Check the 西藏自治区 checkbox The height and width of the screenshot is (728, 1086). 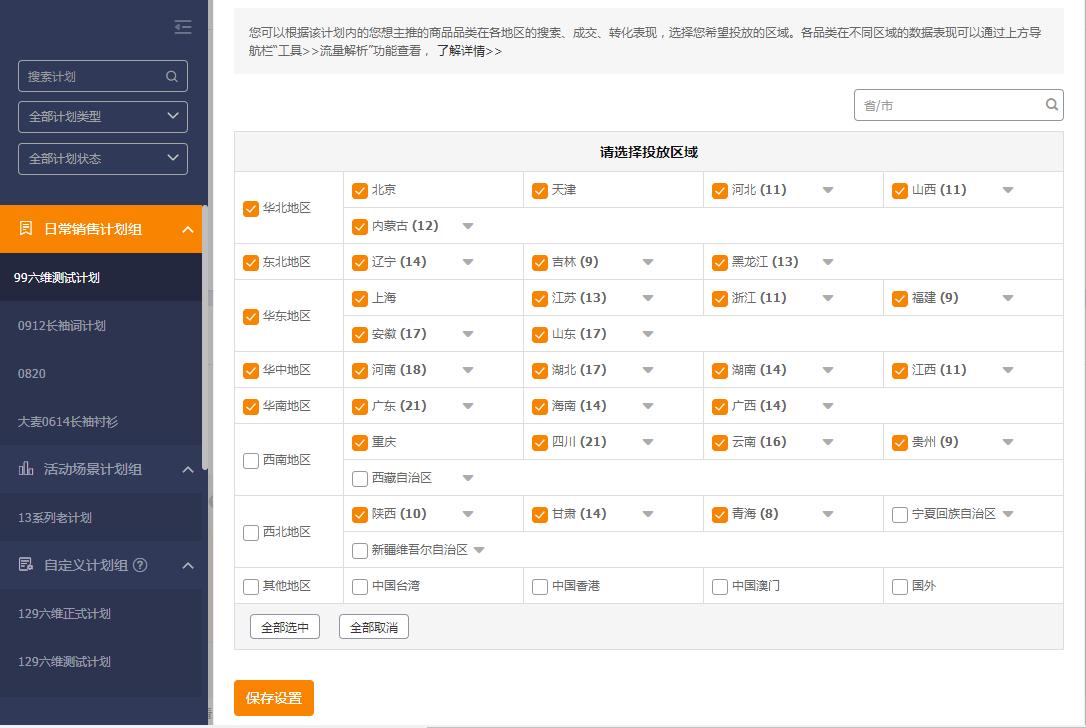click(x=359, y=478)
